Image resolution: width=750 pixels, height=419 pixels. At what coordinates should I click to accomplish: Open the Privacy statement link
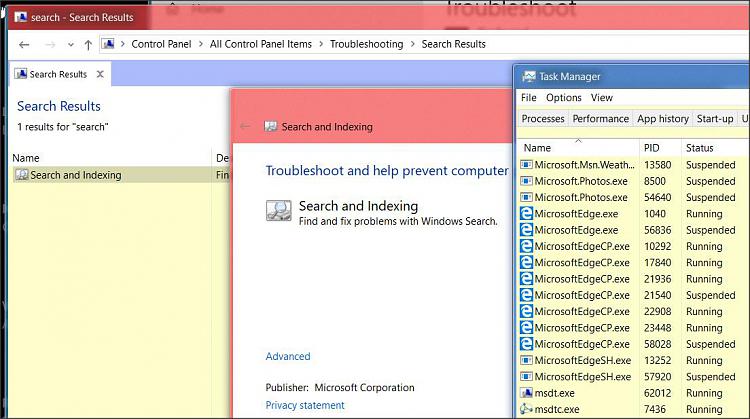point(305,405)
